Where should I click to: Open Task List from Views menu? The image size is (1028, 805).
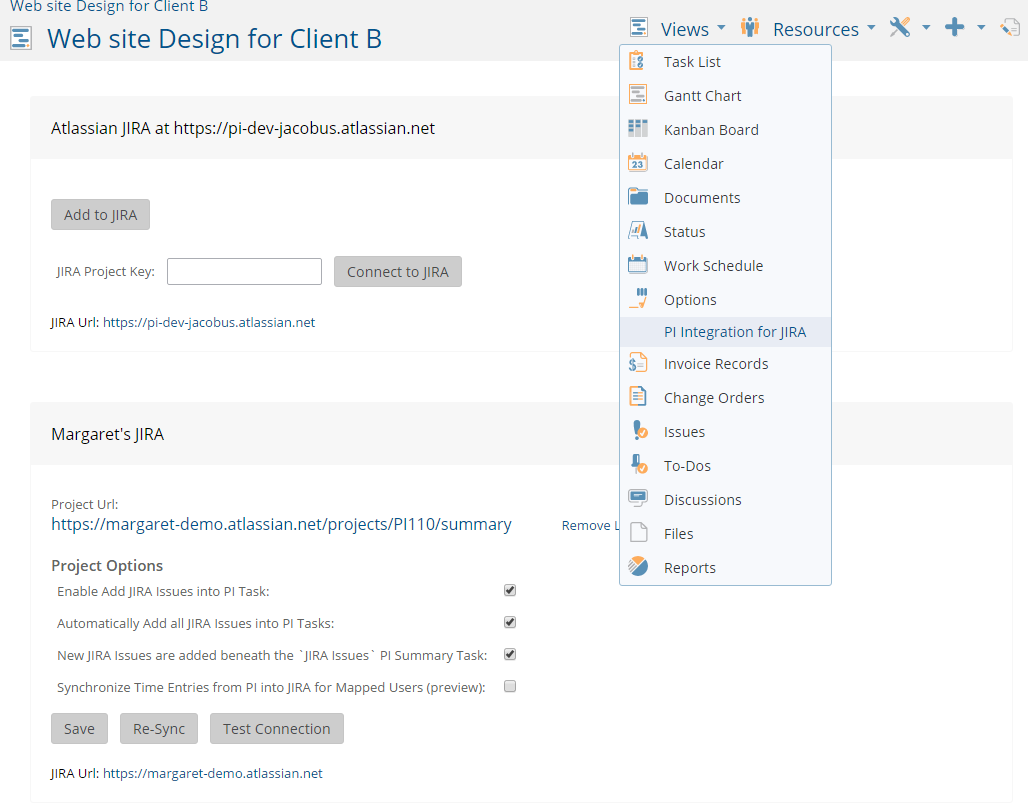click(x=725, y=62)
